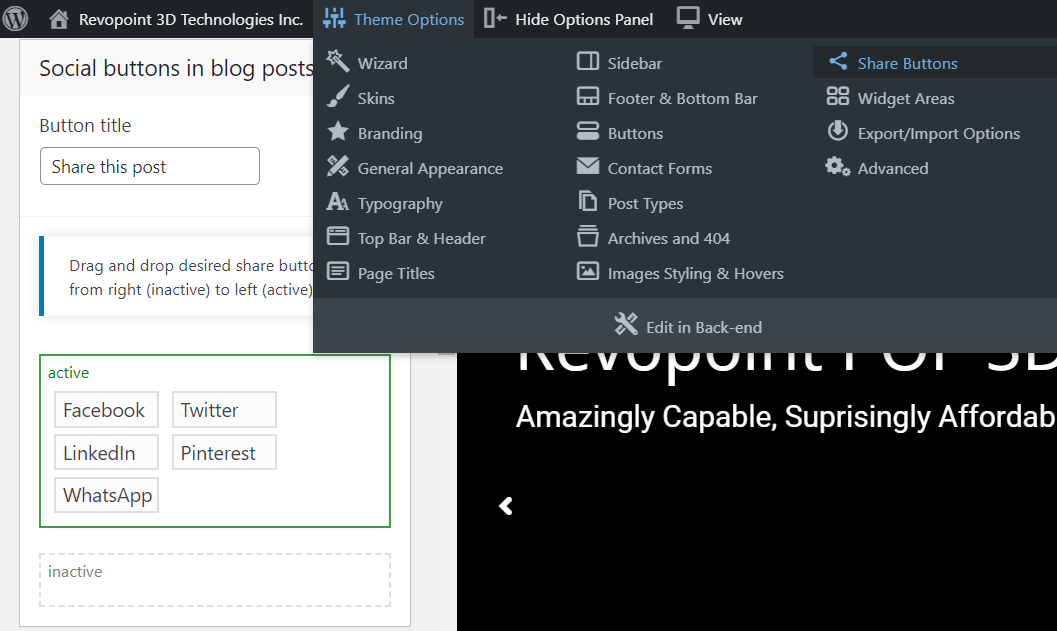Open the Theme Options menu
1057x631 pixels.
(x=393, y=19)
